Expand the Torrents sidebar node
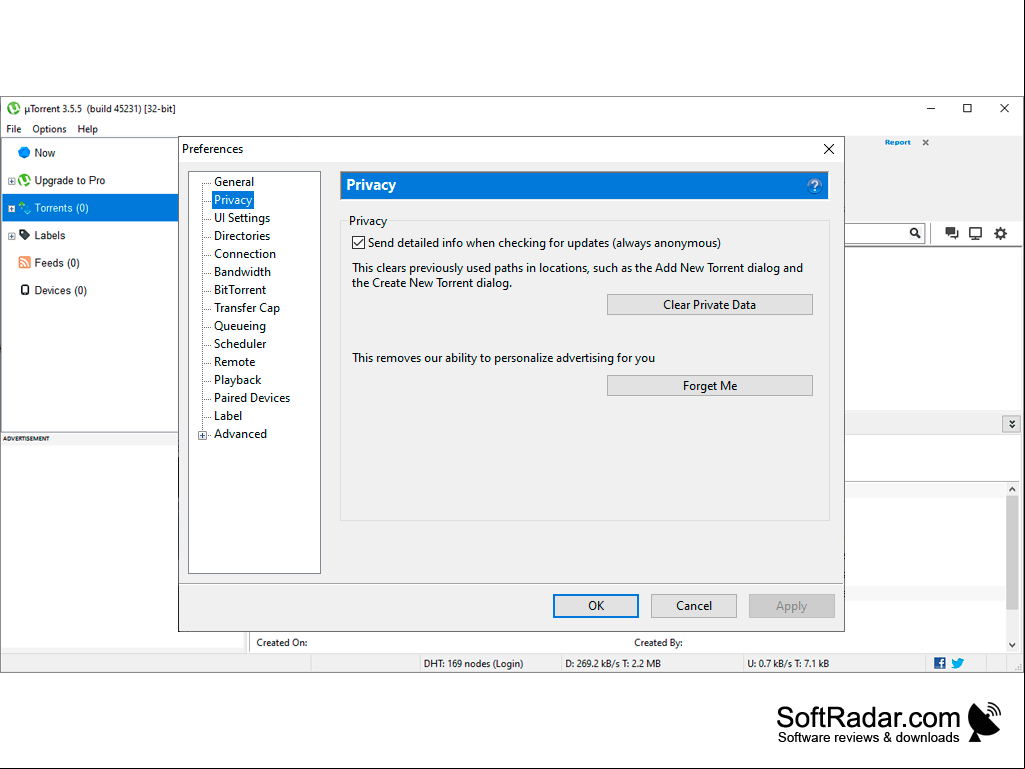The height and width of the screenshot is (769, 1025). click(11, 209)
